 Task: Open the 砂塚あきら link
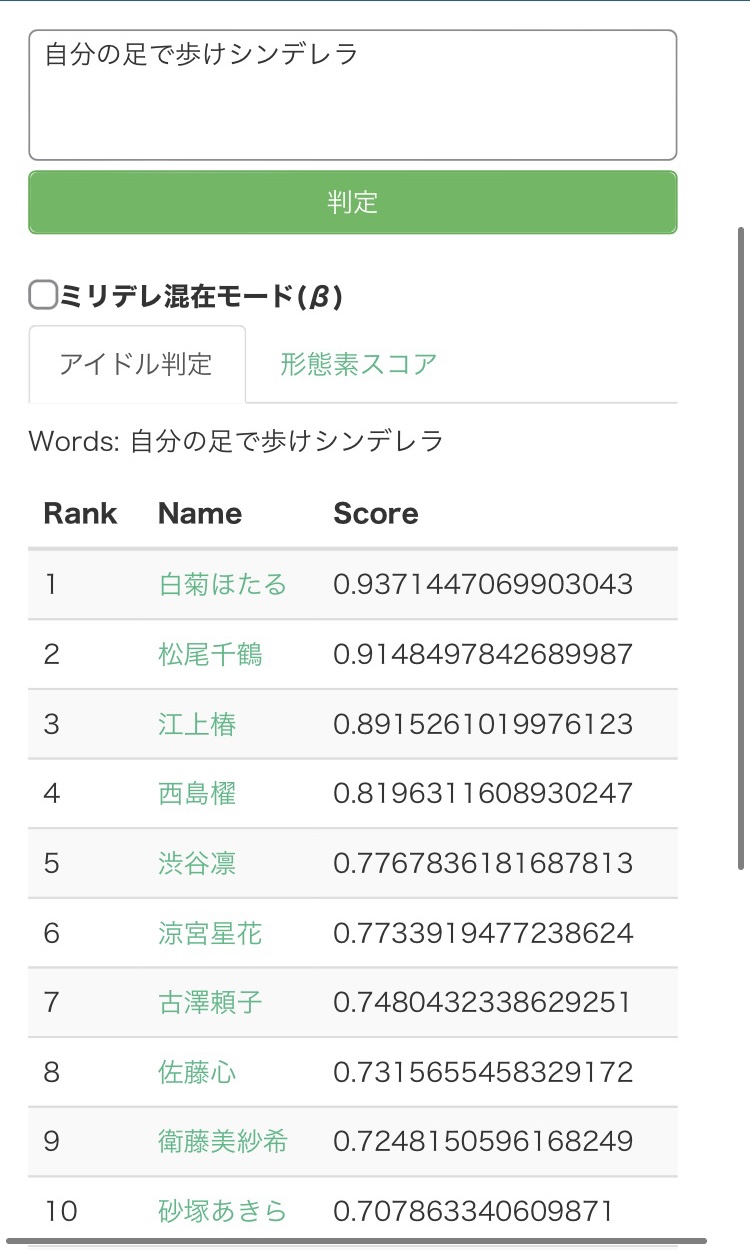pos(223,1211)
